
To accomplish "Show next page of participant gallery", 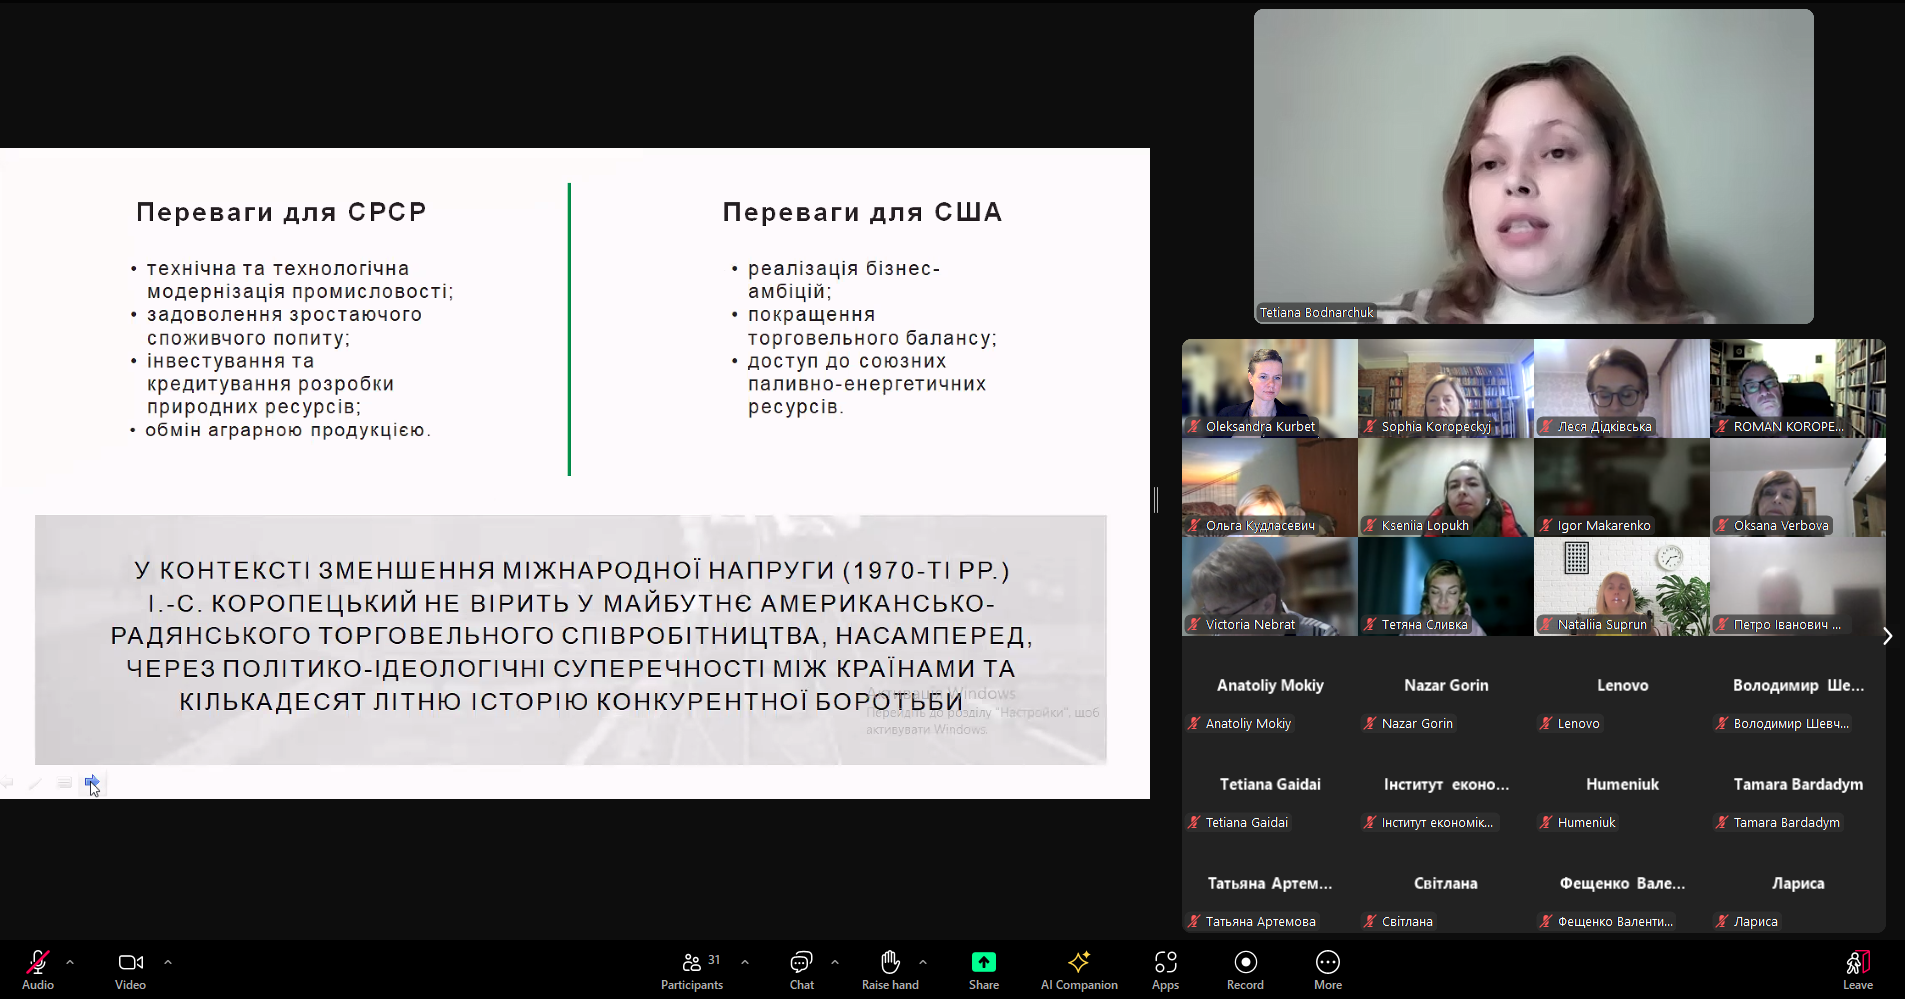I will (1887, 636).
